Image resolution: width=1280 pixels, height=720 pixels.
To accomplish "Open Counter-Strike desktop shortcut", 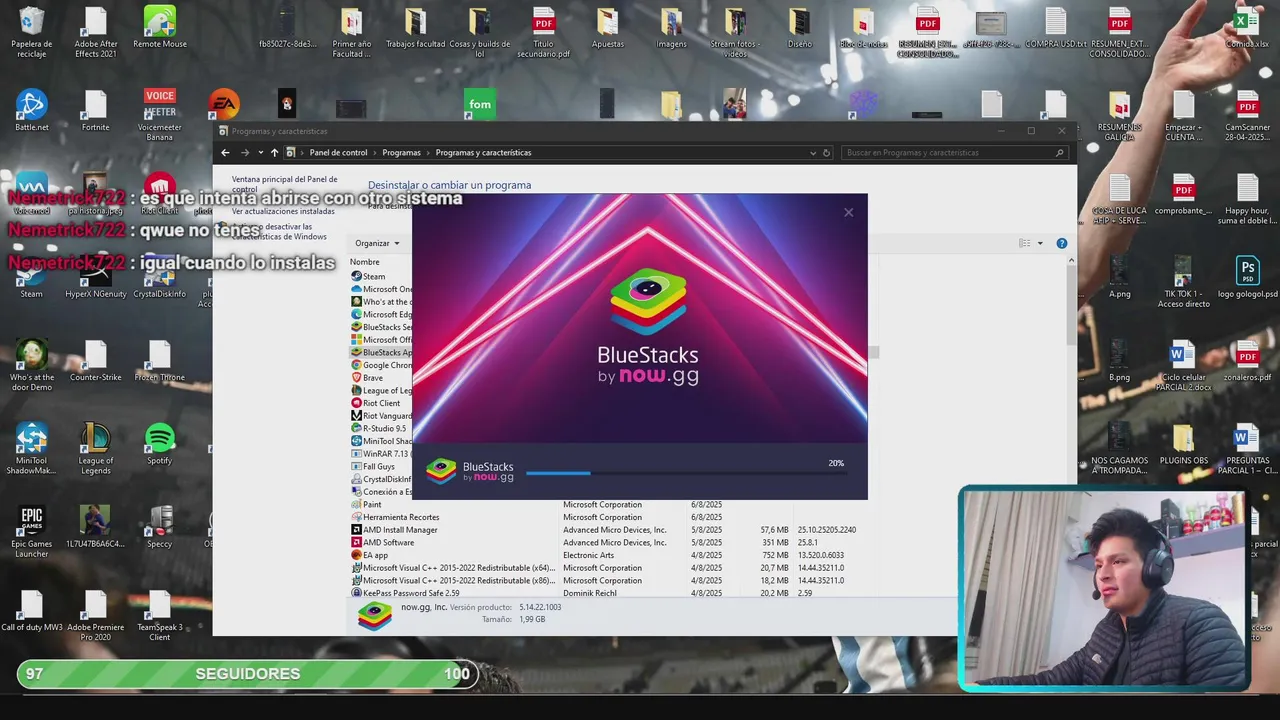I will click(95, 361).
